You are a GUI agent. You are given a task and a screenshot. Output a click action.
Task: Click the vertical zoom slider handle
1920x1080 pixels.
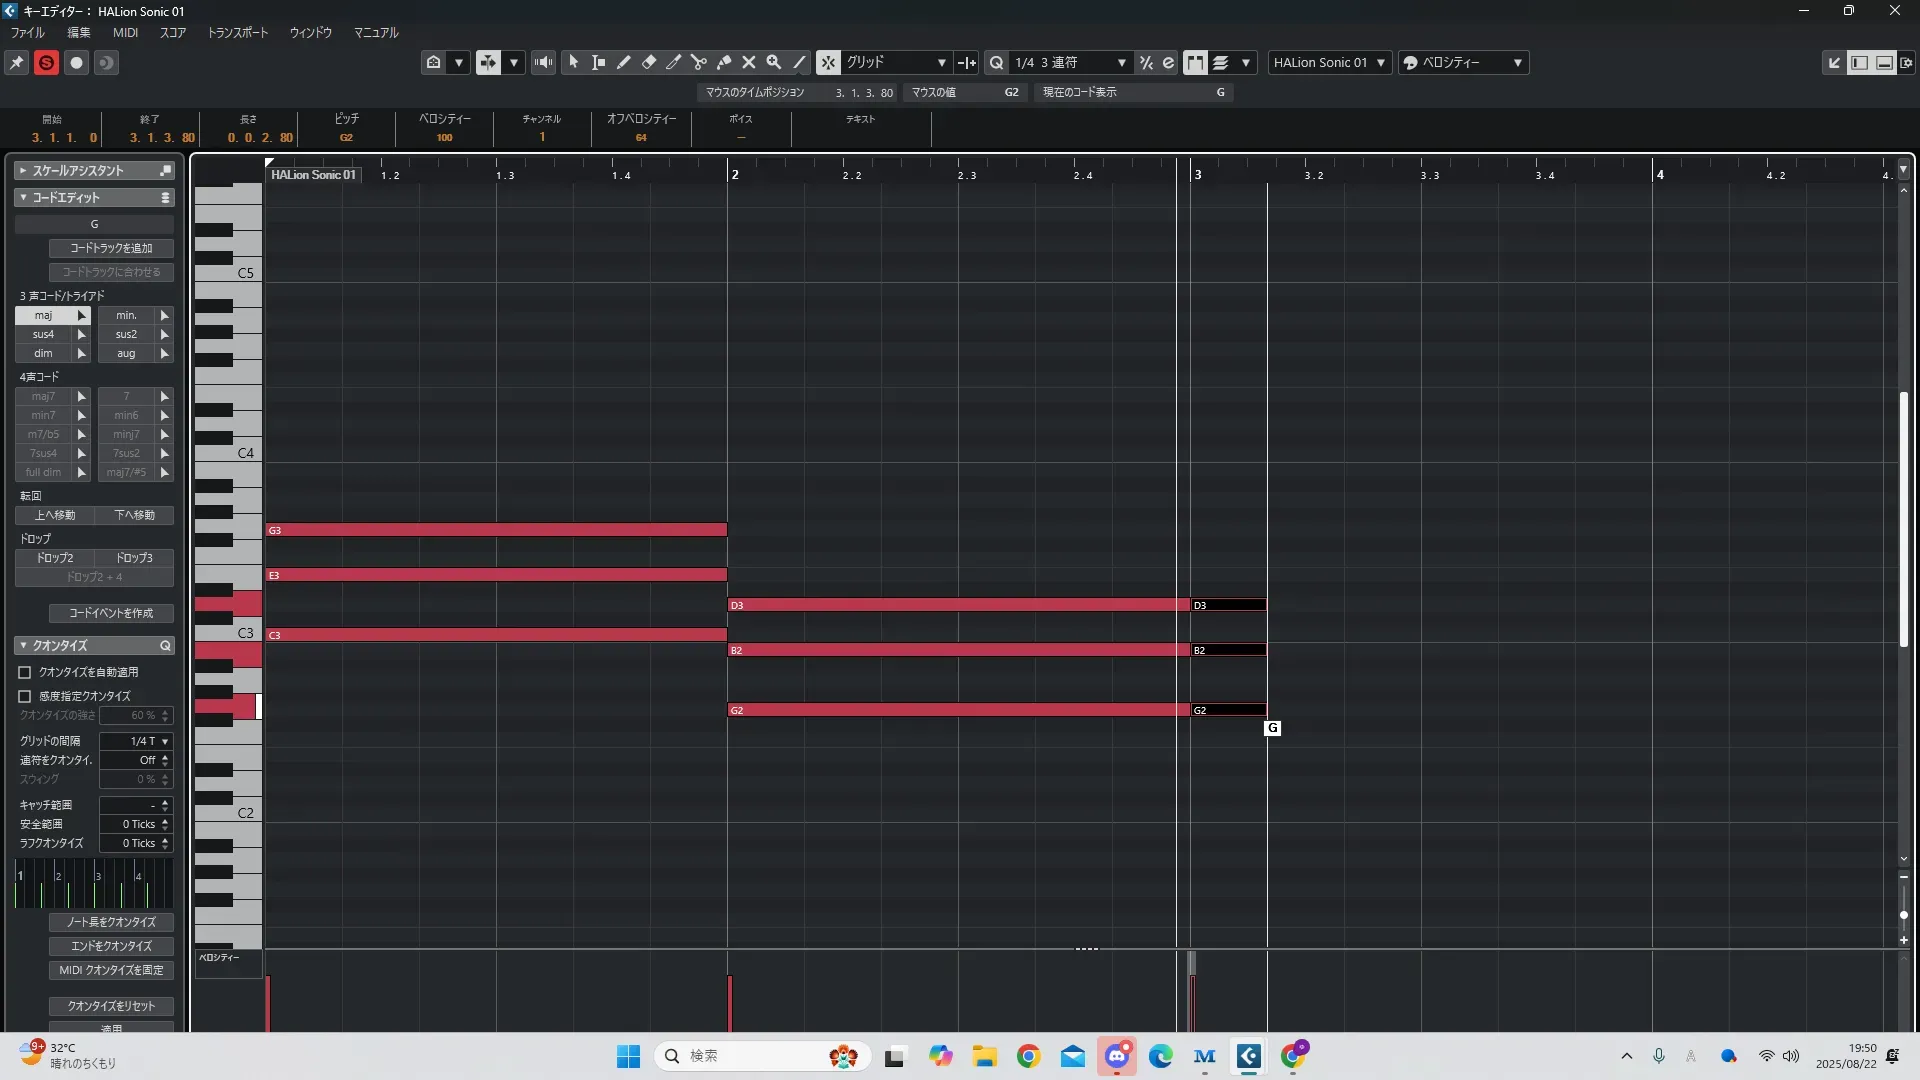click(x=1904, y=914)
